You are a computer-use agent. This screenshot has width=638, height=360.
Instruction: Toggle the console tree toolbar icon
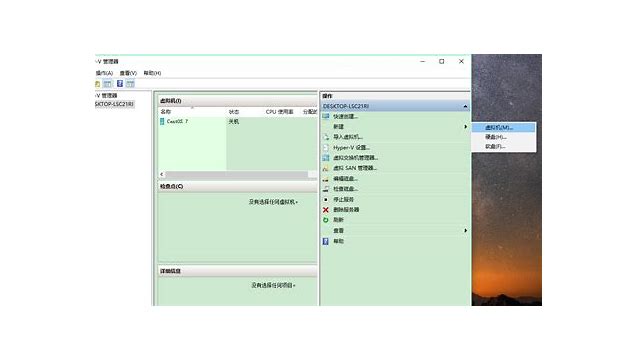(x=107, y=84)
